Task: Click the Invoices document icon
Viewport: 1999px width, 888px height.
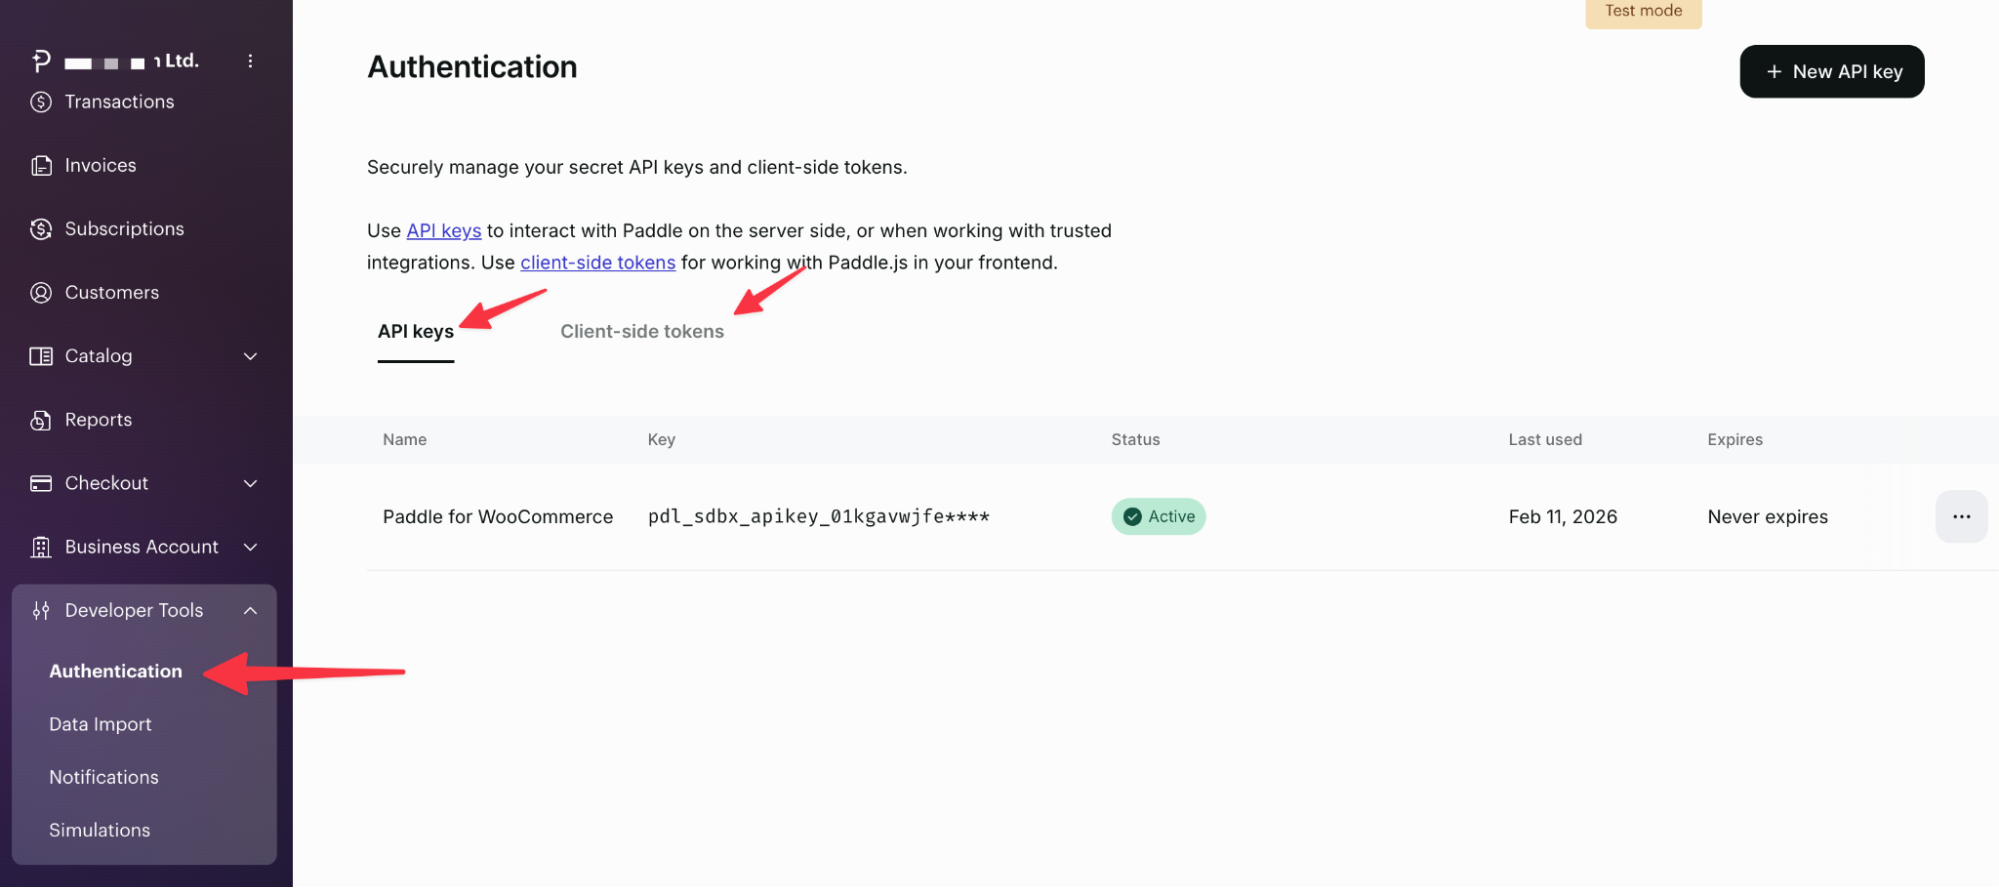Action: [x=41, y=166]
